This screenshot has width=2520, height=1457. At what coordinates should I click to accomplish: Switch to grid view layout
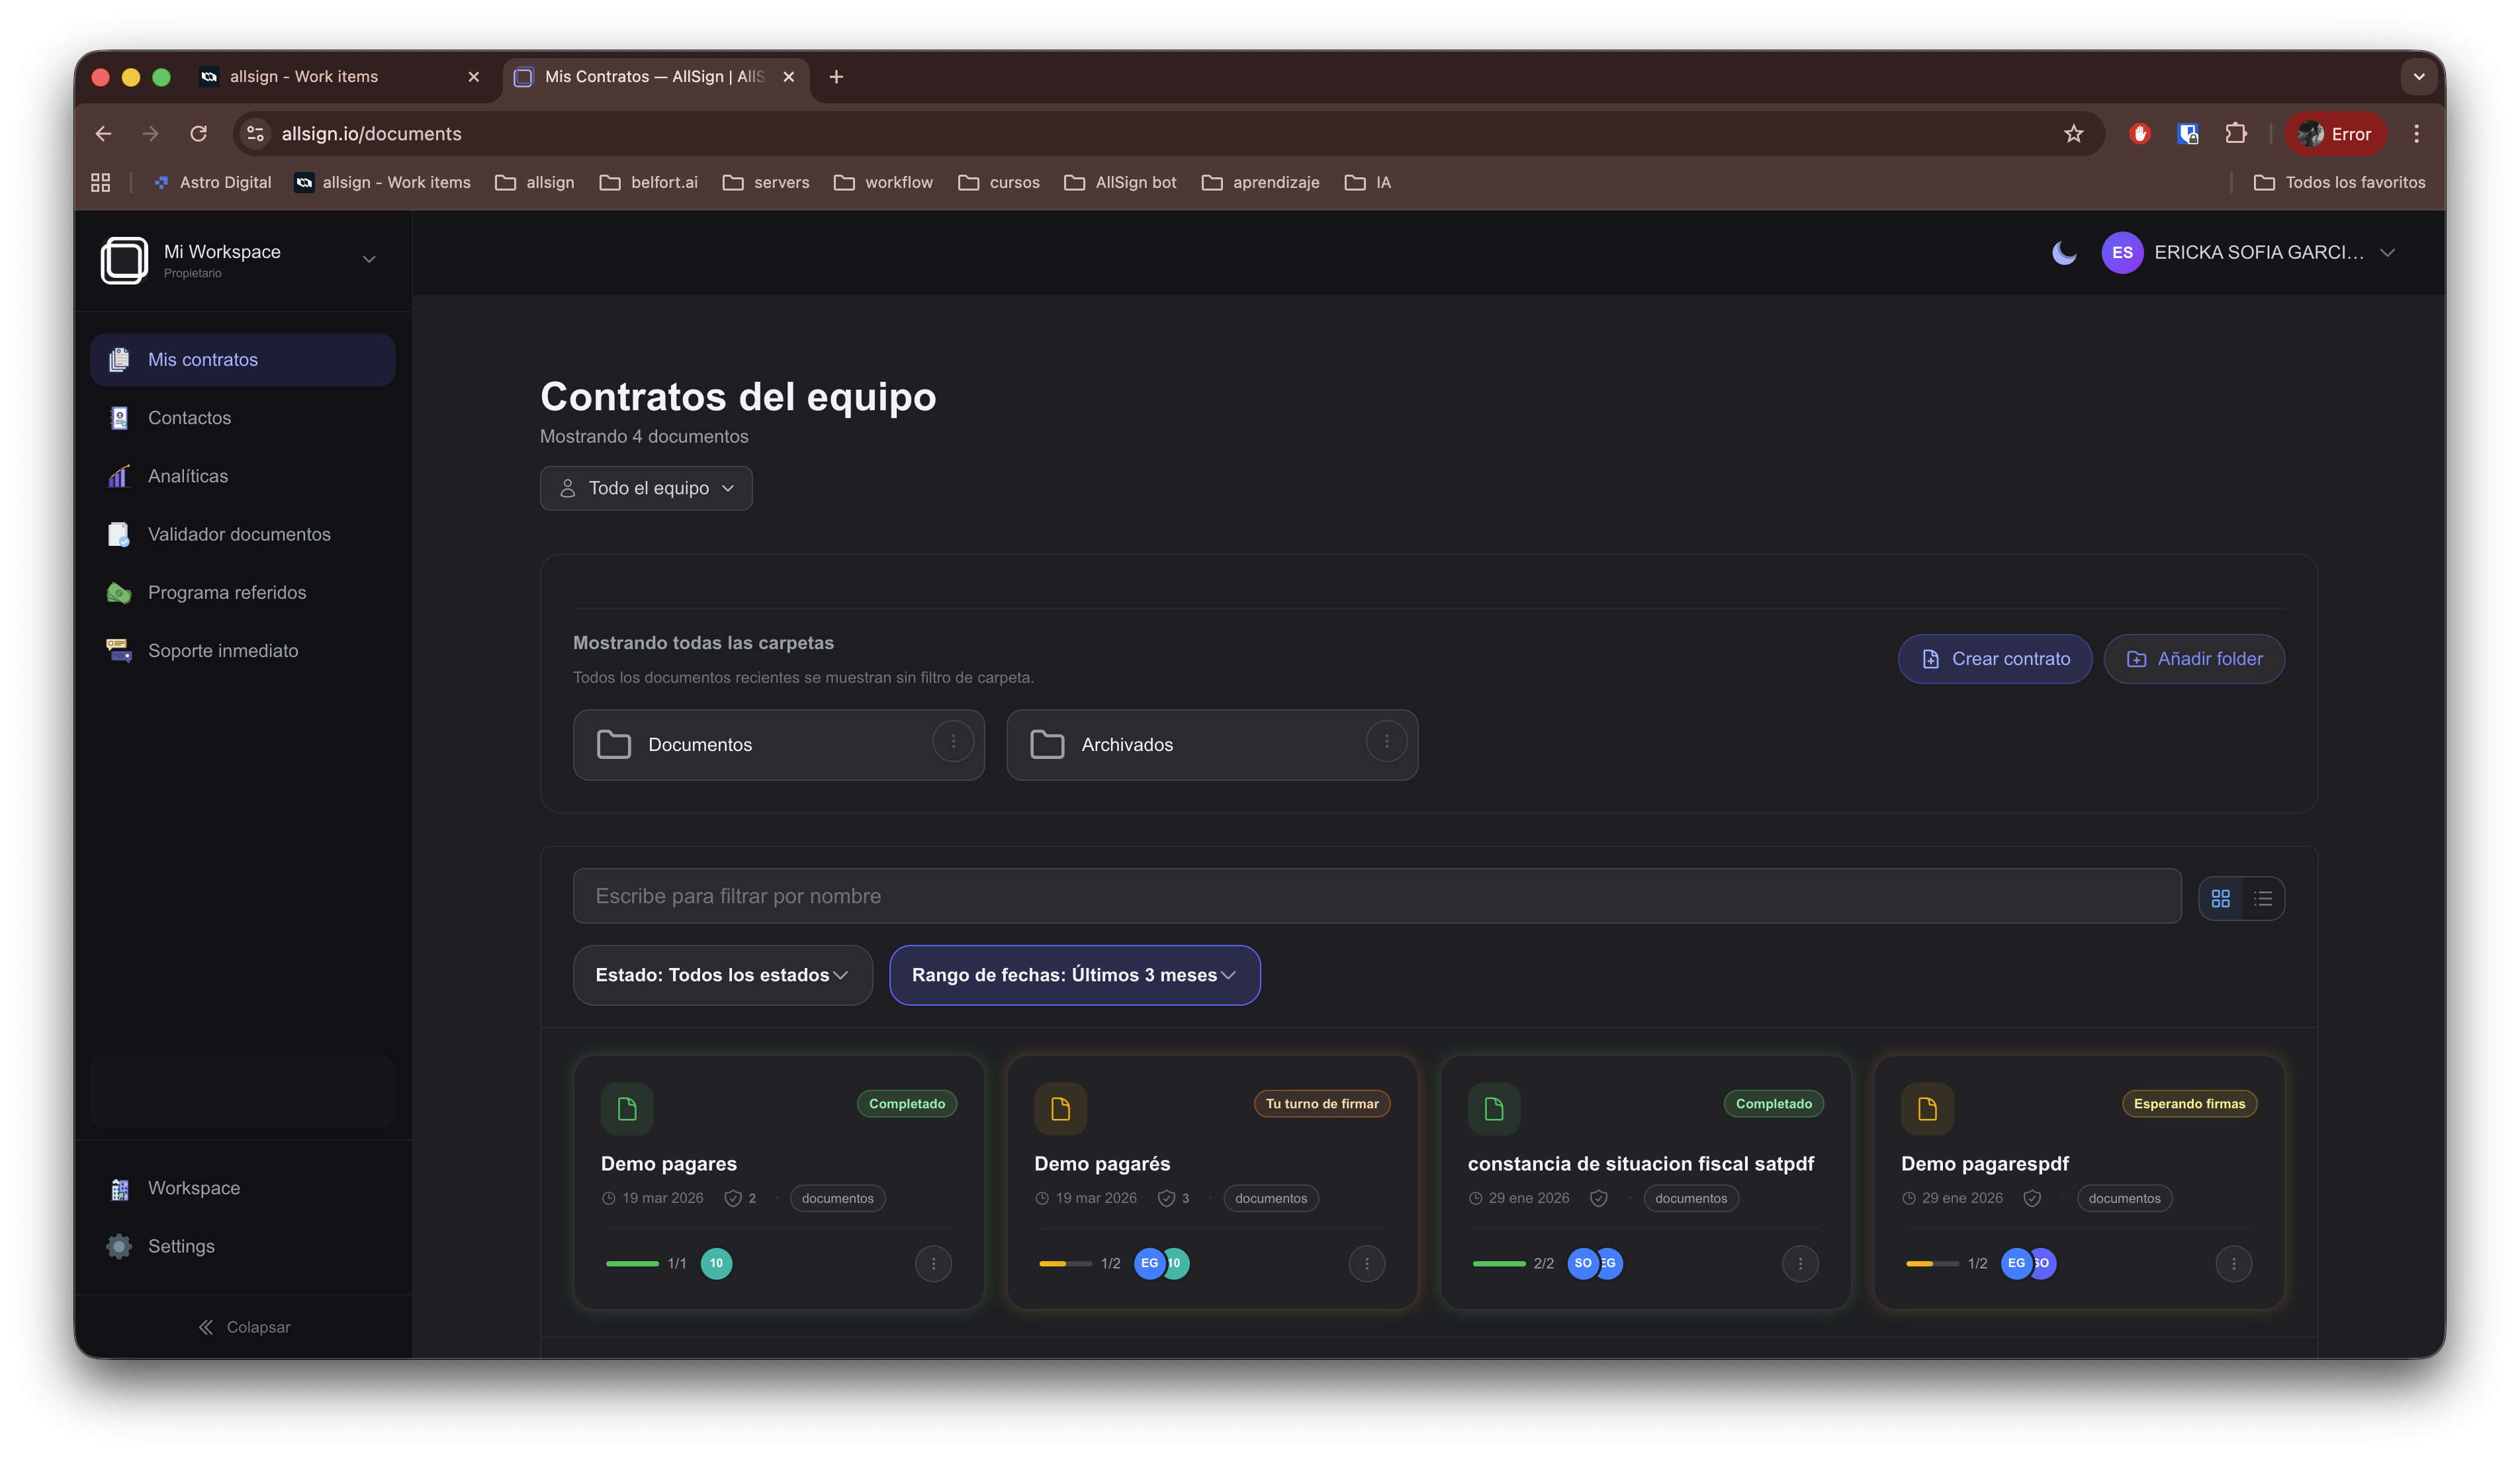pos(2220,898)
